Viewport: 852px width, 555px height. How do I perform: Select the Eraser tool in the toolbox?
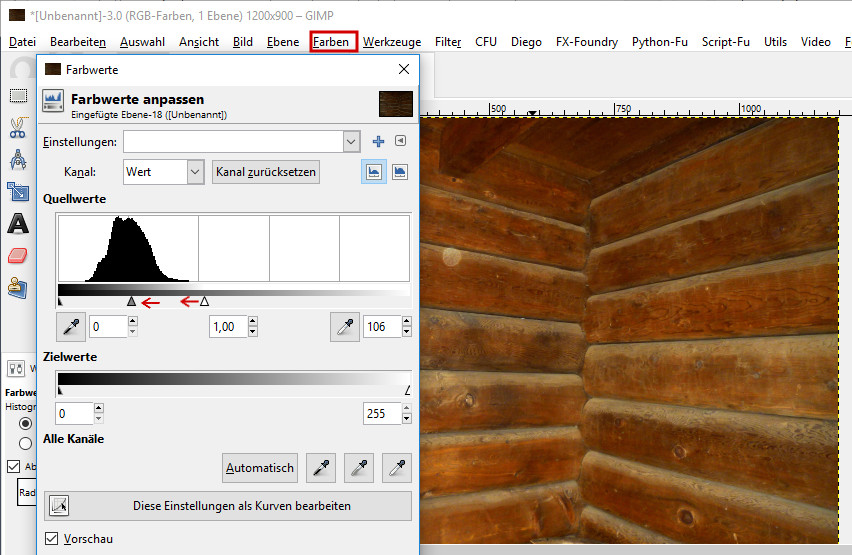[17, 256]
